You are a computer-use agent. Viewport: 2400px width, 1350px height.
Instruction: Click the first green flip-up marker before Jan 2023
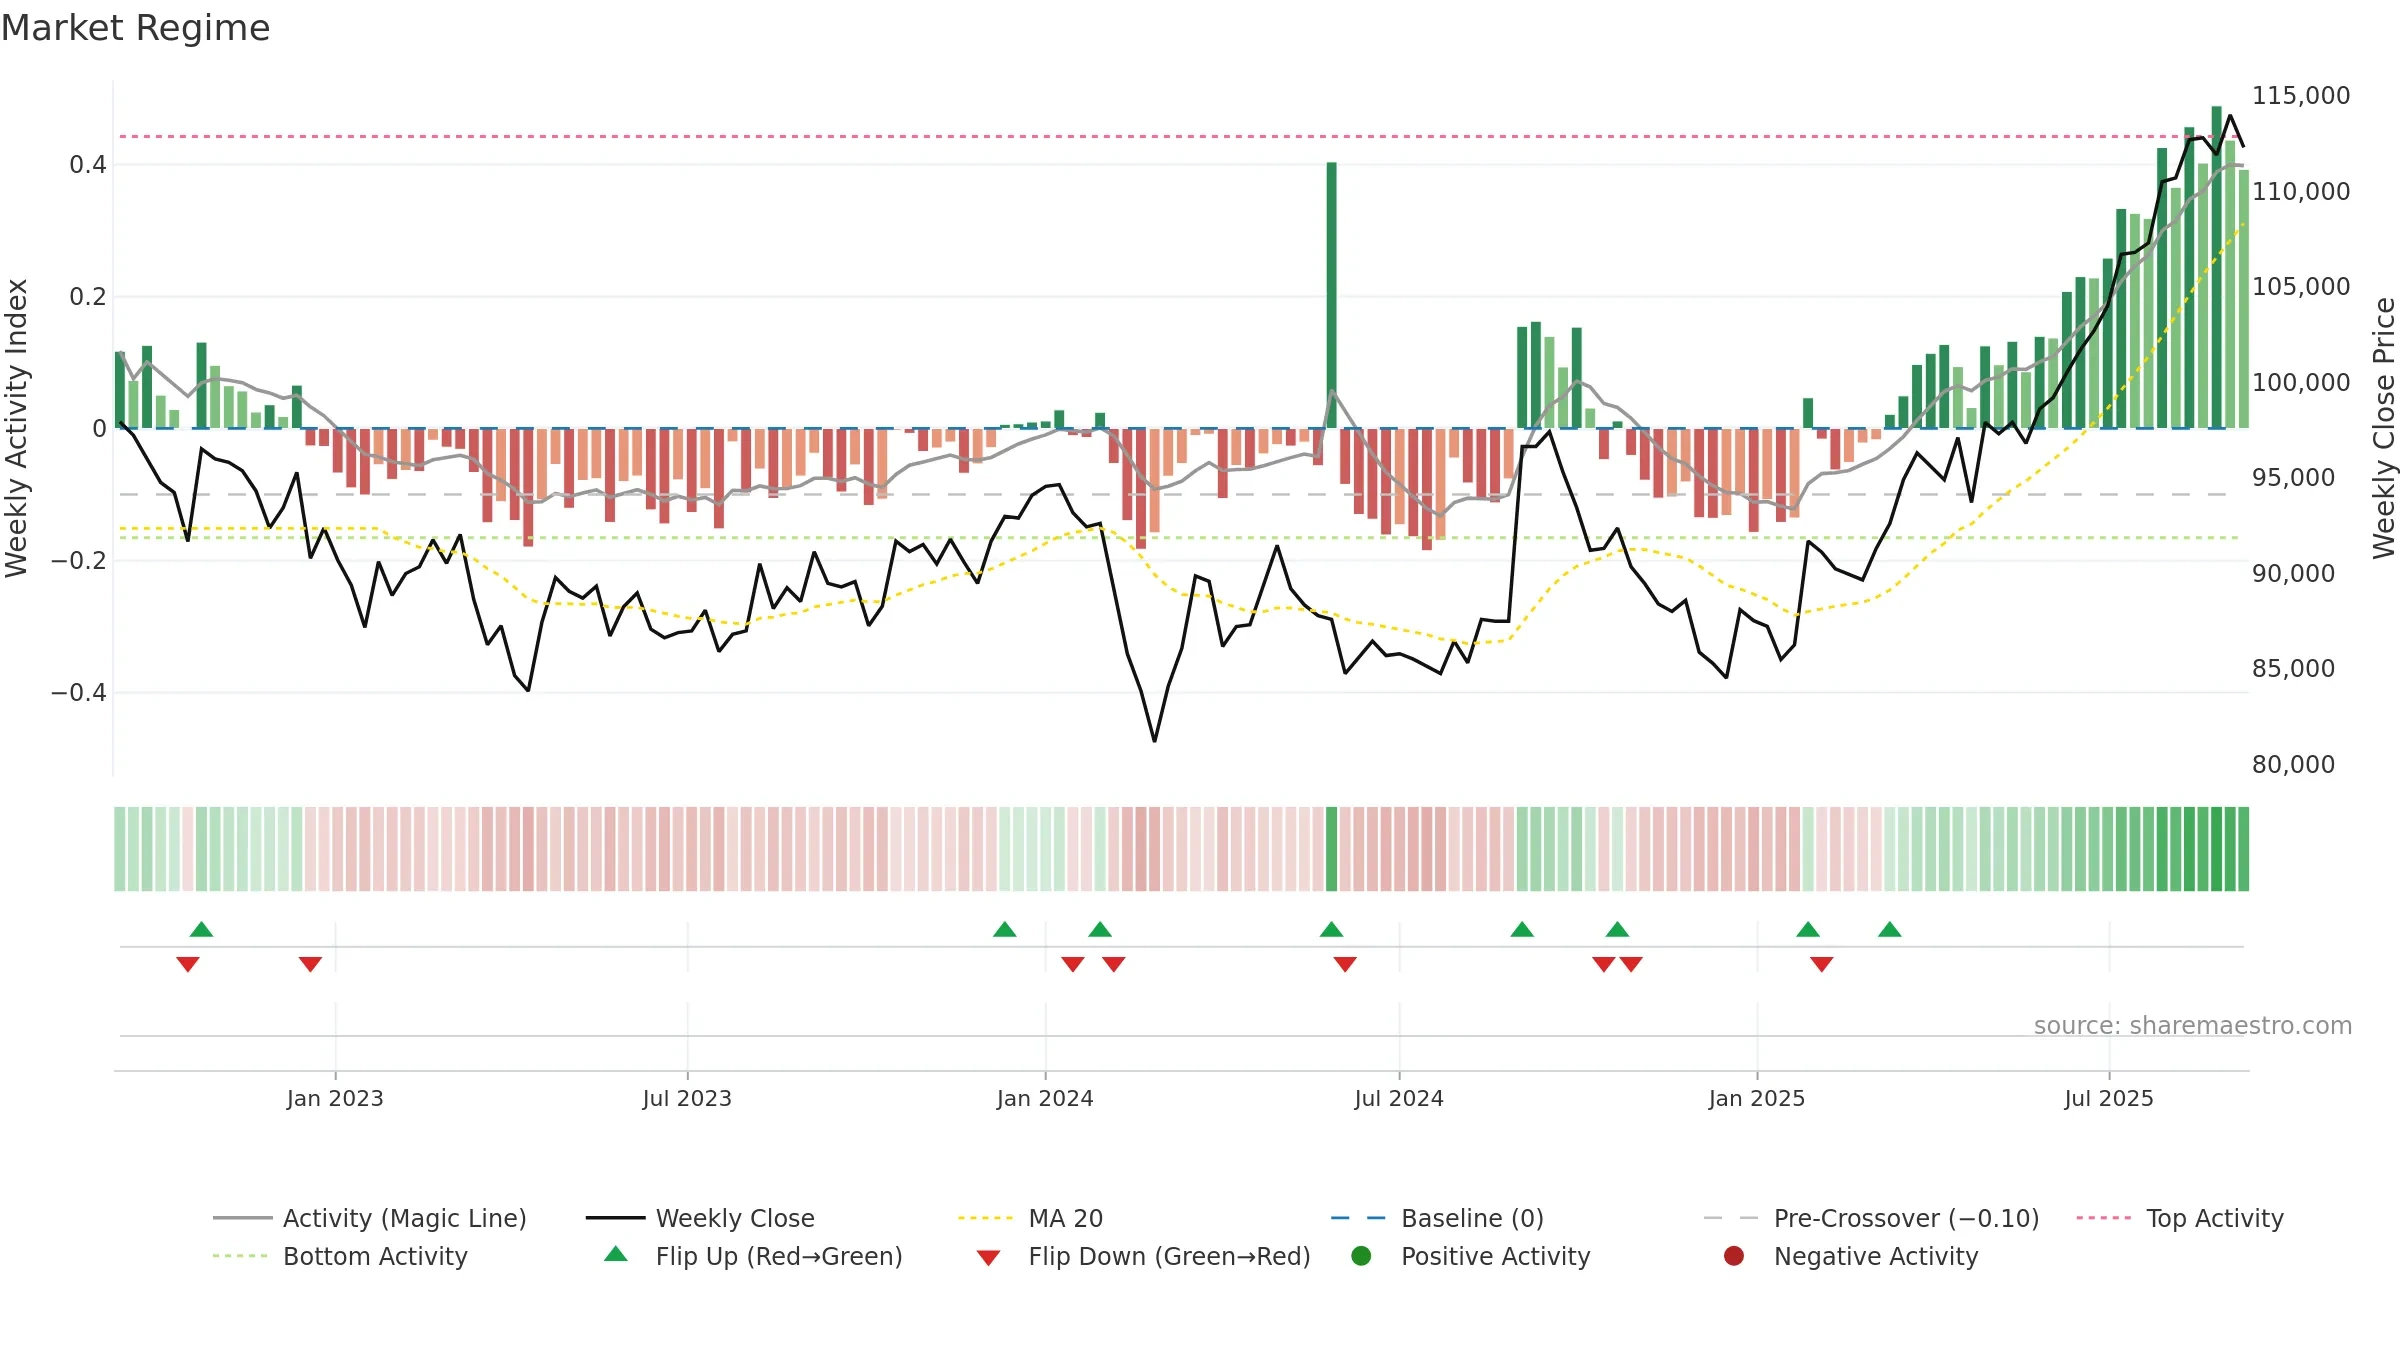point(201,929)
